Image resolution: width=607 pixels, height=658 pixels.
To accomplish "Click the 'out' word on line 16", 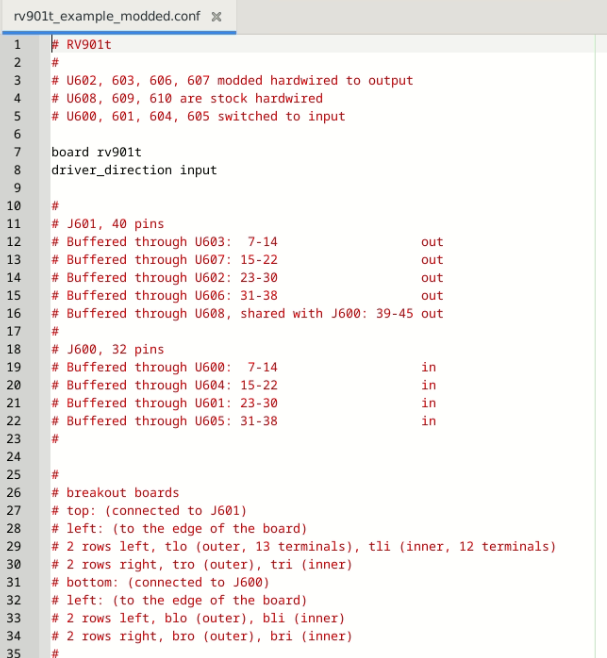I will (432, 313).
